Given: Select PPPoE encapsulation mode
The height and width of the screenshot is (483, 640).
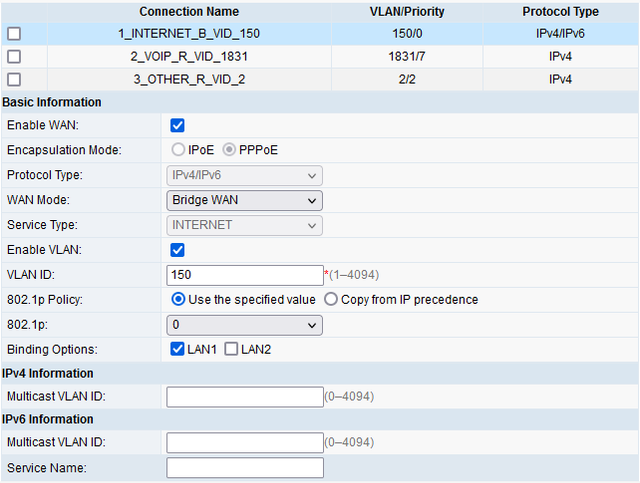Looking at the screenshot, I should click(x=229, y=150).
